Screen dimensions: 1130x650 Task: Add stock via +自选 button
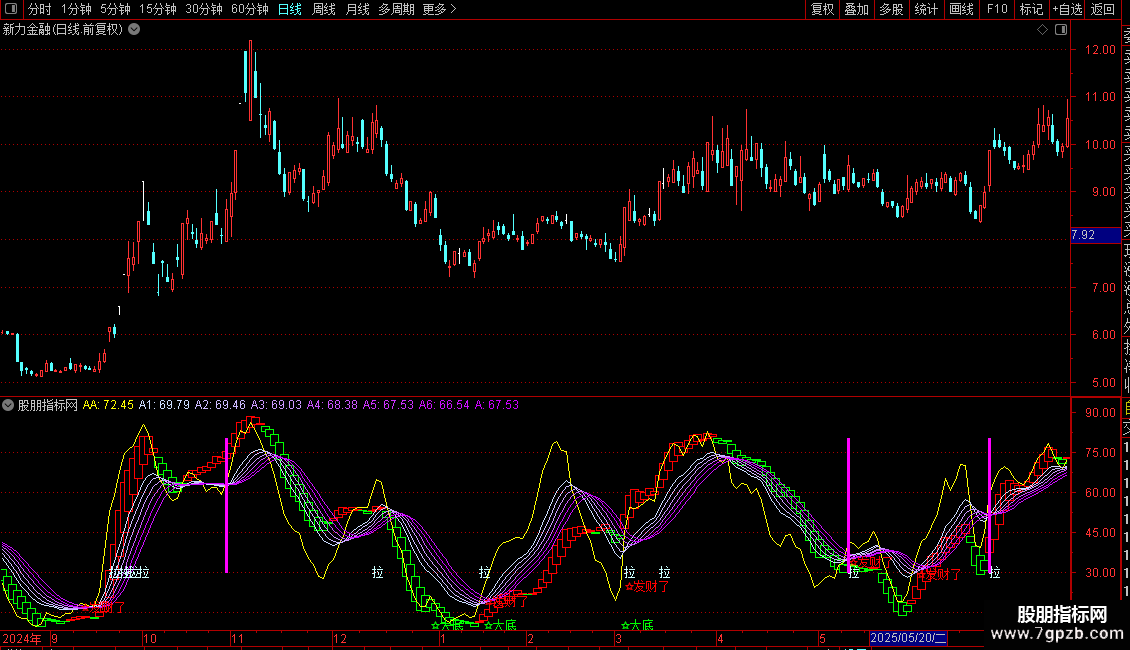[1066, 9]
